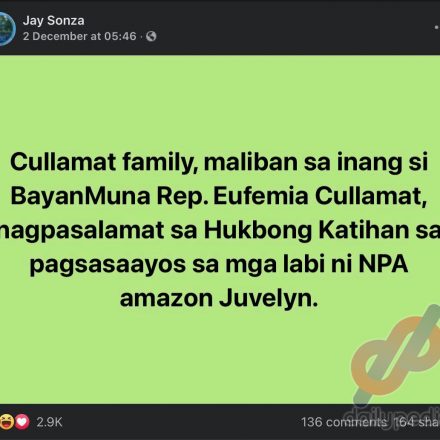Open the post timestamp 2 December at 05:46

(80, 36)
